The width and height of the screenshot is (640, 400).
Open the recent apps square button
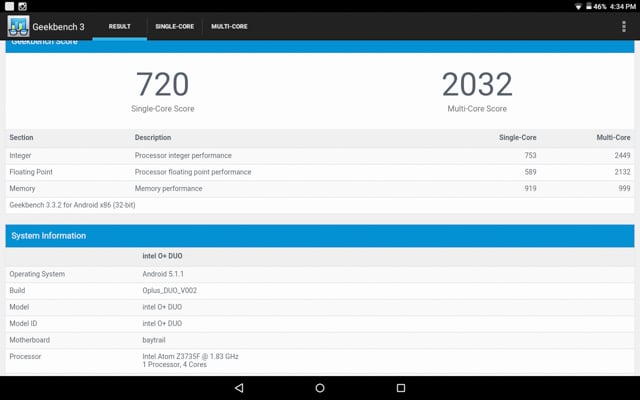pos(401,388)
